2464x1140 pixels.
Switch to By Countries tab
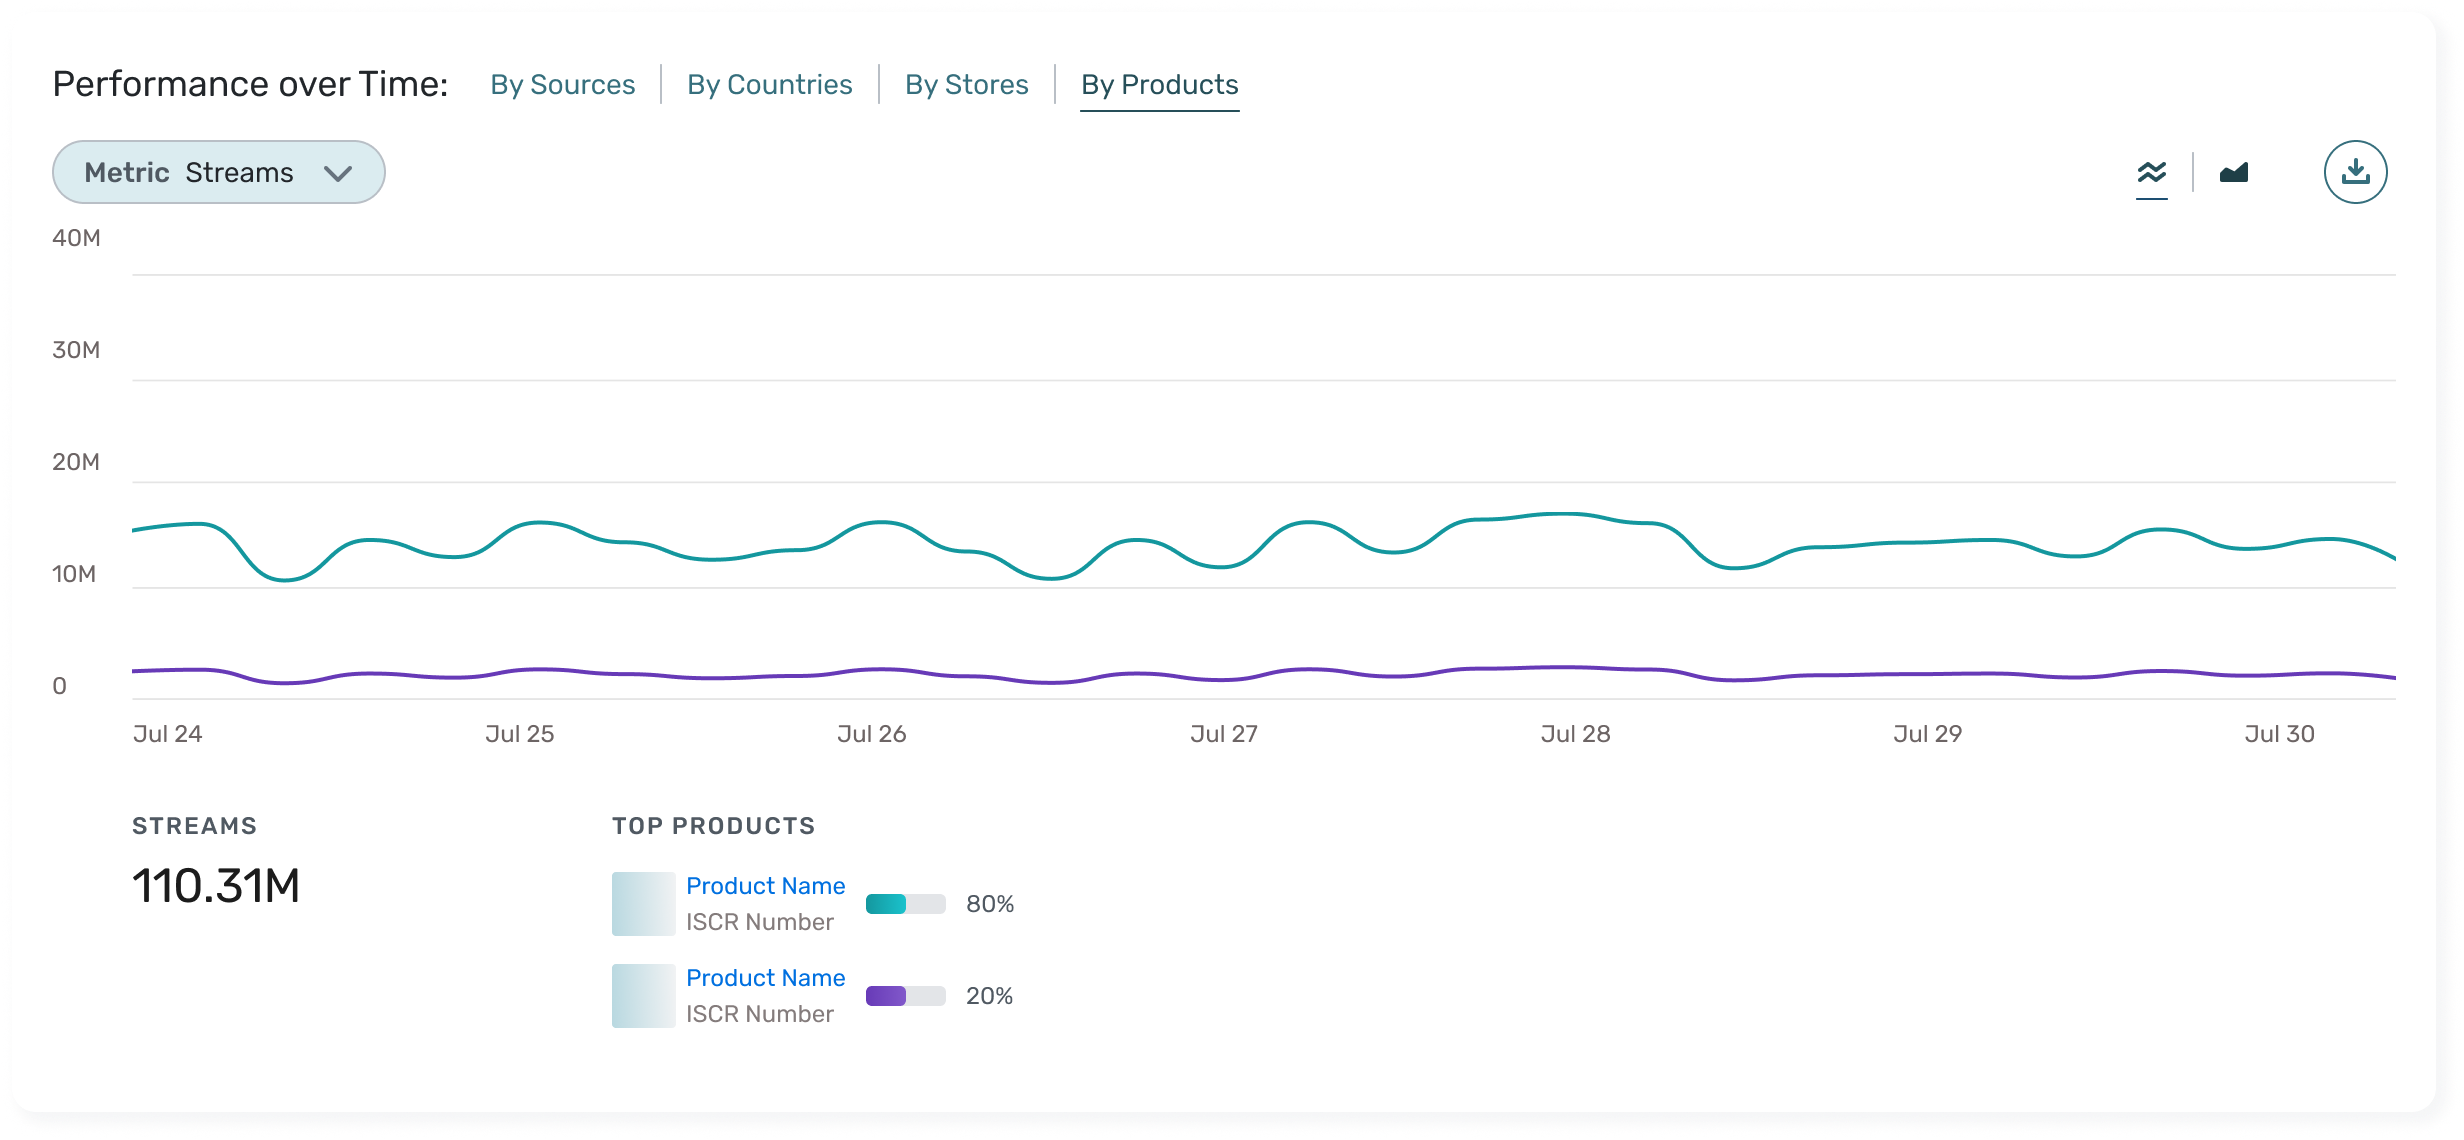[769, 85]
